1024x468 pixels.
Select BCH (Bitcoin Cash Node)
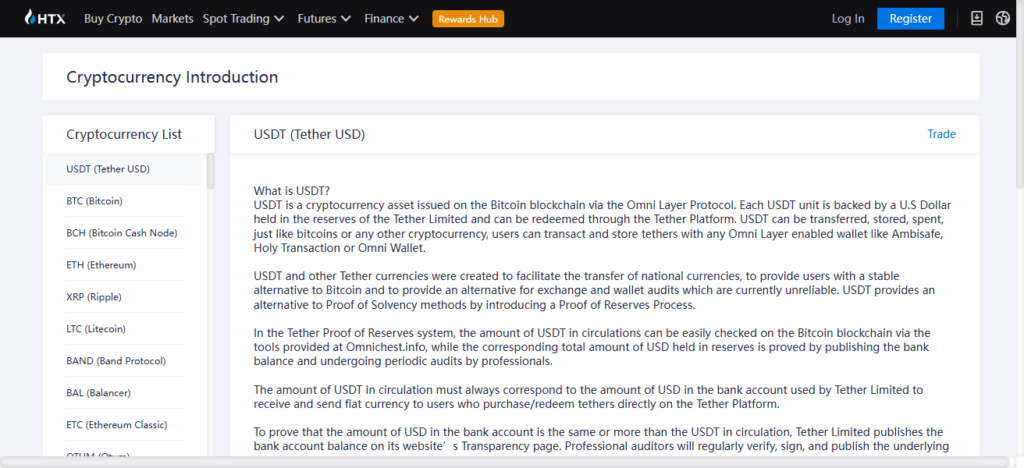point(125,233)
